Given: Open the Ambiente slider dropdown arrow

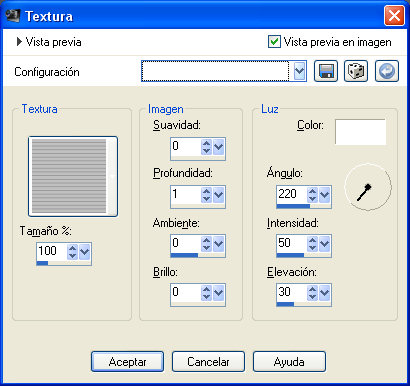Looking at the screenshot, I should pyautogui.click(x=218, y=244).
